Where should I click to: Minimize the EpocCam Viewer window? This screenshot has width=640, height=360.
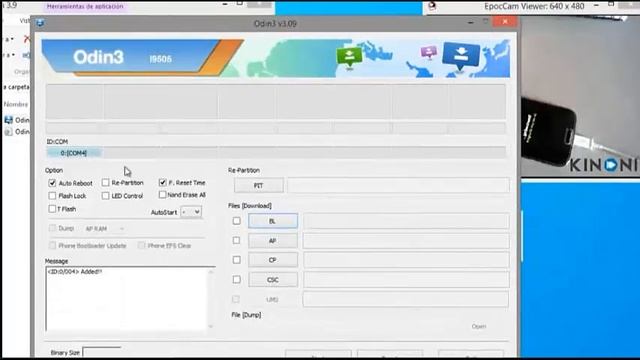(x=596, y=6)
